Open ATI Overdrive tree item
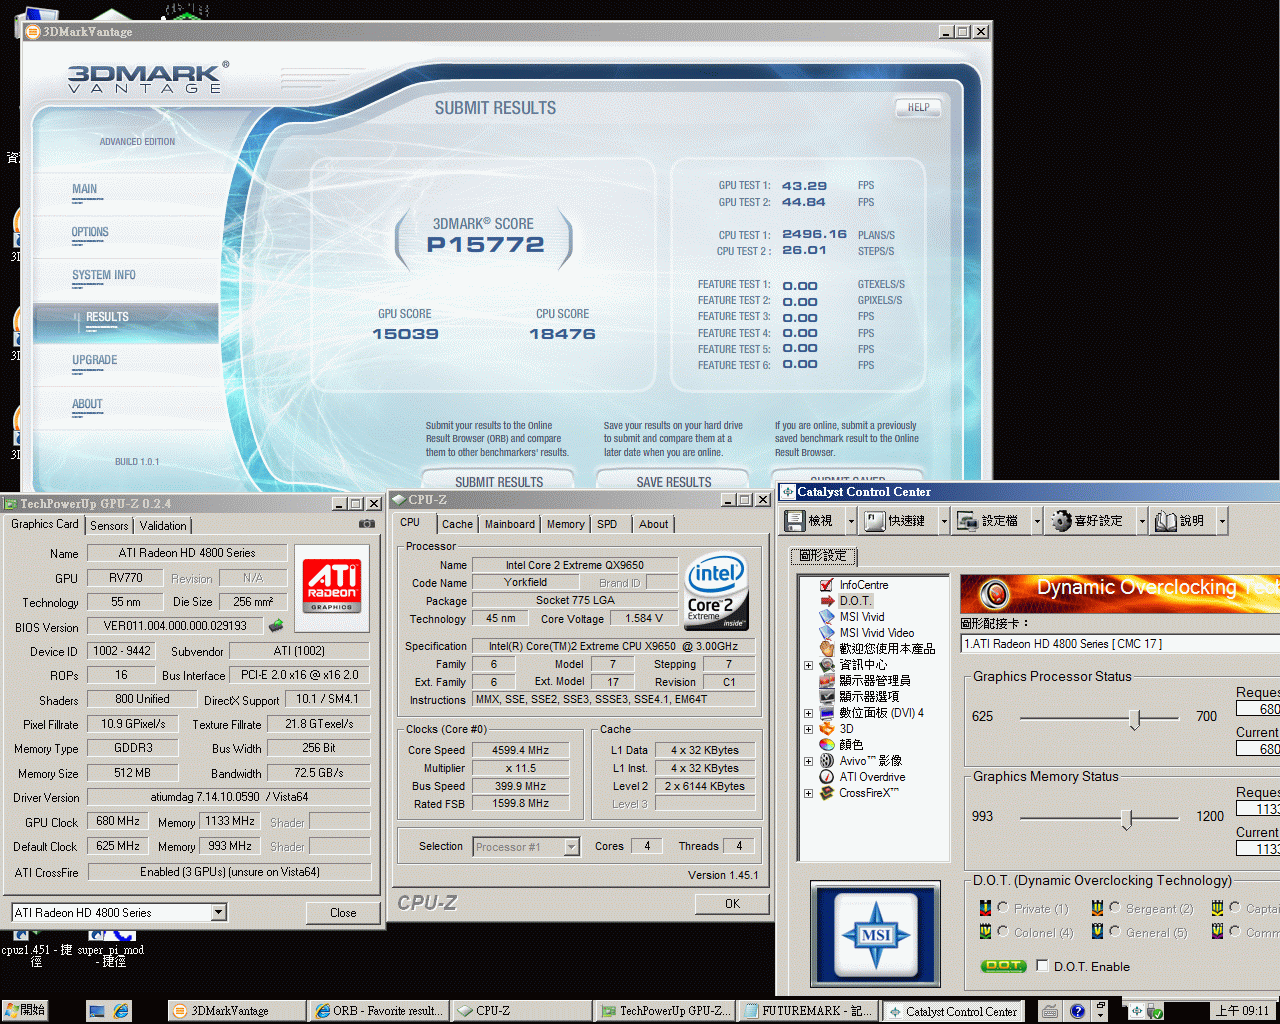1280x1024 pixels. (872, 777)
